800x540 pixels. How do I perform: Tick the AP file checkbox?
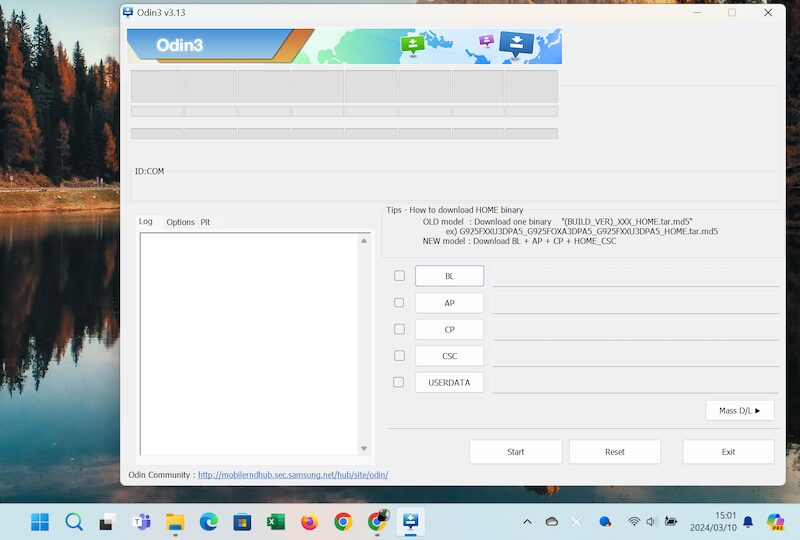pyautogui.click(x=399, y=302)
